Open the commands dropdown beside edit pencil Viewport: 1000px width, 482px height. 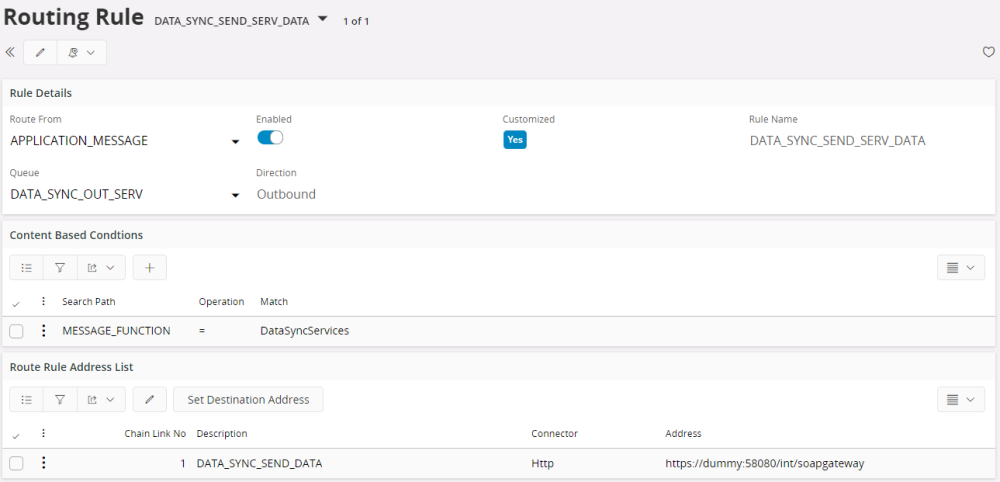point(81,52)
